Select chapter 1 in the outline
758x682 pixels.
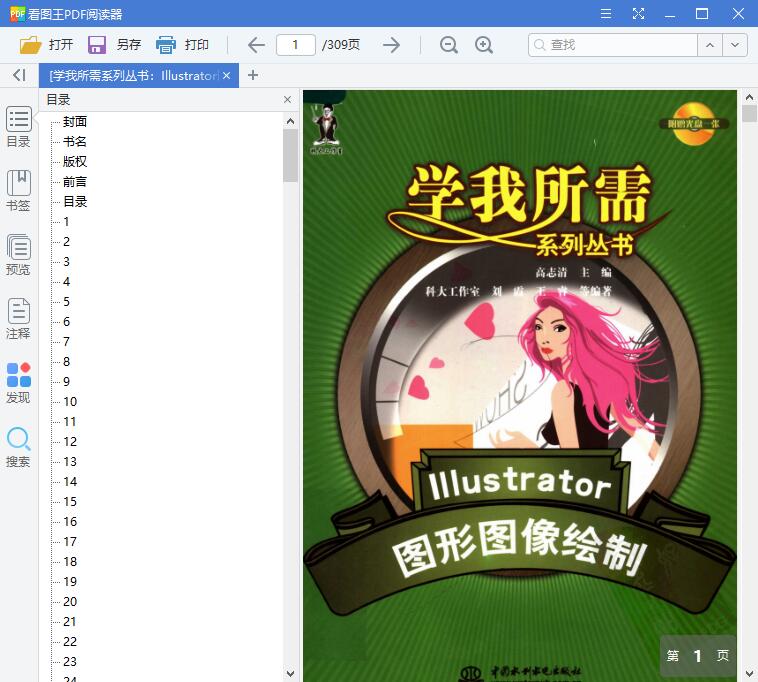point(66,222)
